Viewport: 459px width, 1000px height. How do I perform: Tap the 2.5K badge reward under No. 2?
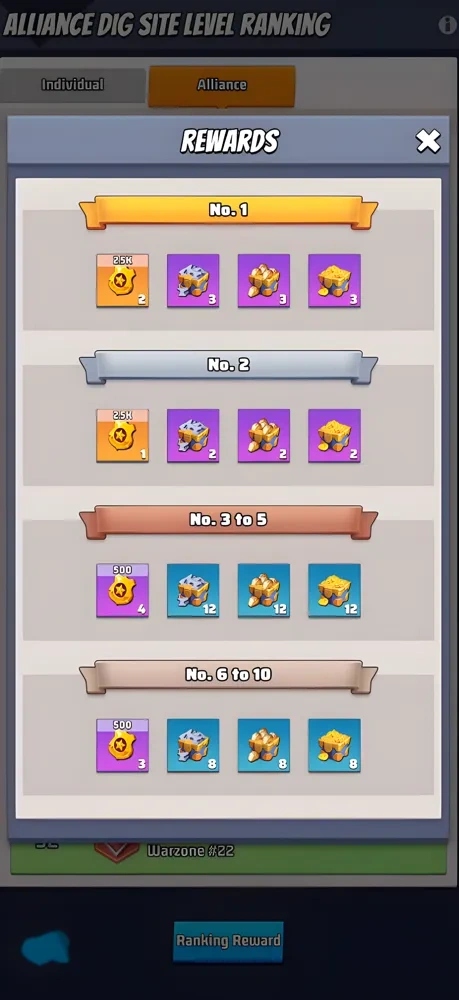click(122, 436)
